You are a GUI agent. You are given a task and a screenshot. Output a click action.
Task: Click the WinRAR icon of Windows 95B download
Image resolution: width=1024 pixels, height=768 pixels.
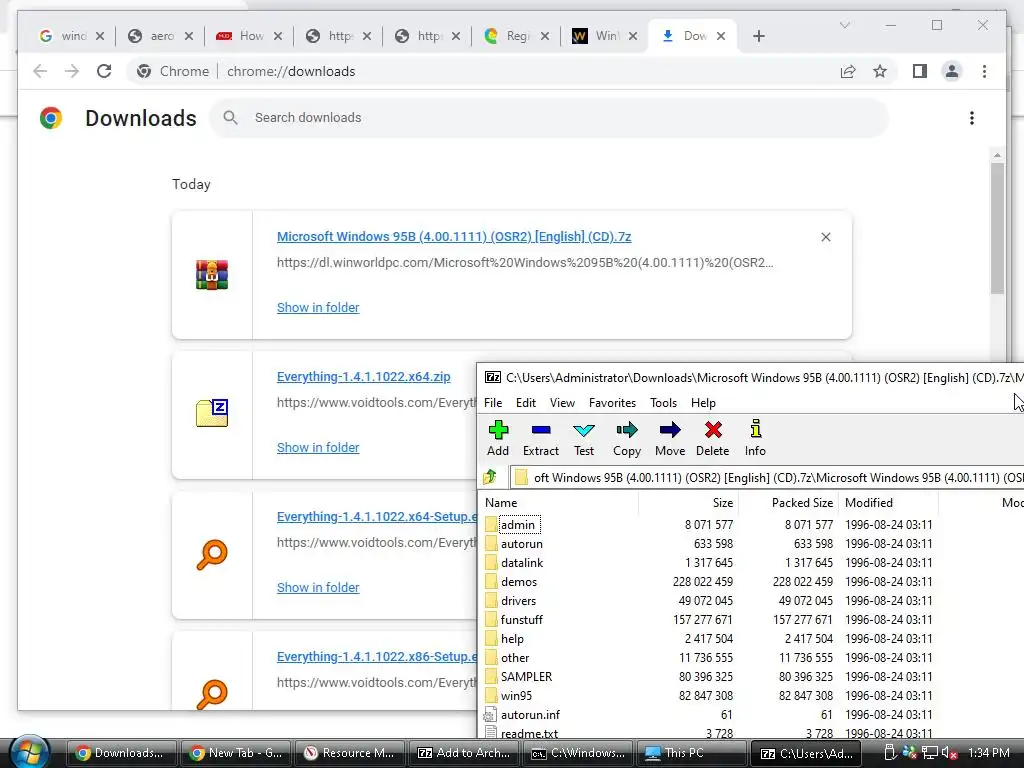pos(212,274)
